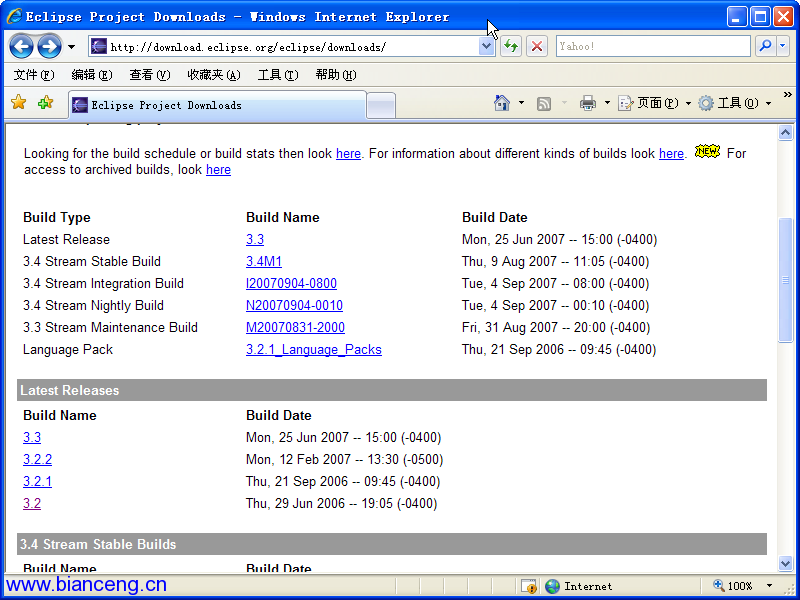Click the Eclipse favicon in address bar

[x=98, y=47]
